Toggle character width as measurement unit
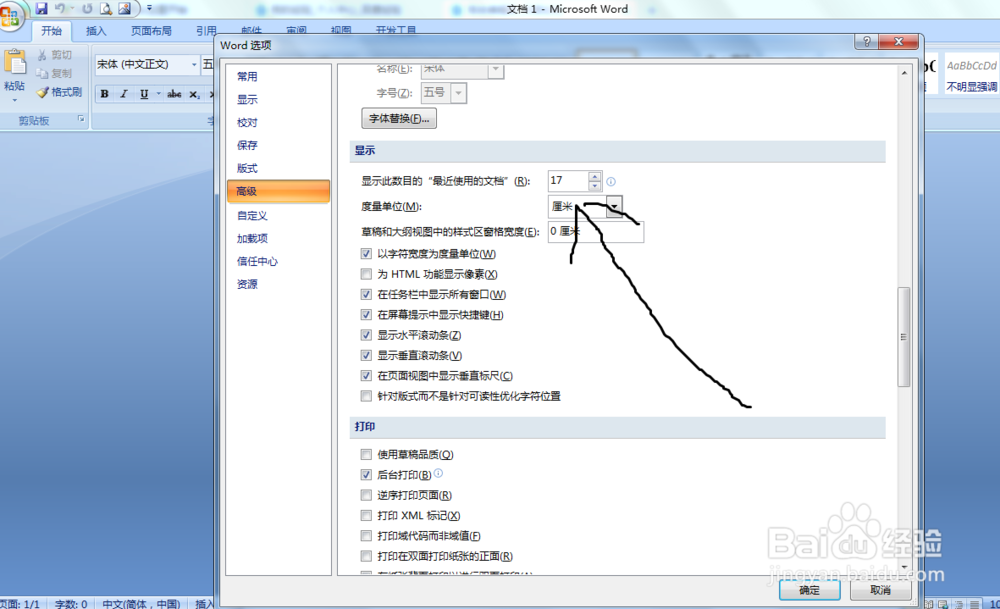This screenshot has height=609, width=1000. tap(366, 254)
